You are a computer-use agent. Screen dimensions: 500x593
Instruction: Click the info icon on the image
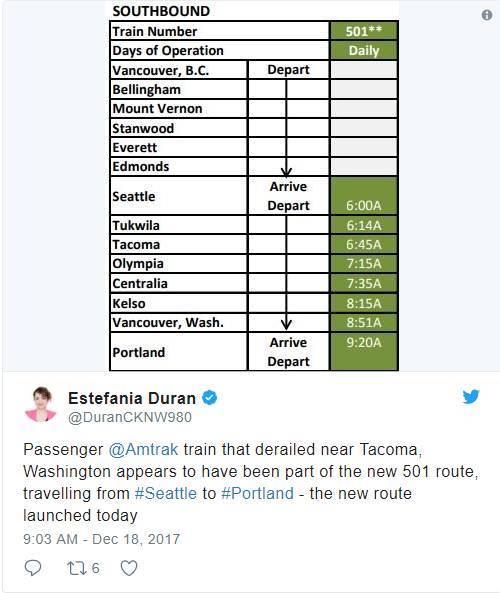pyautogui.click(x=487, y=15)
